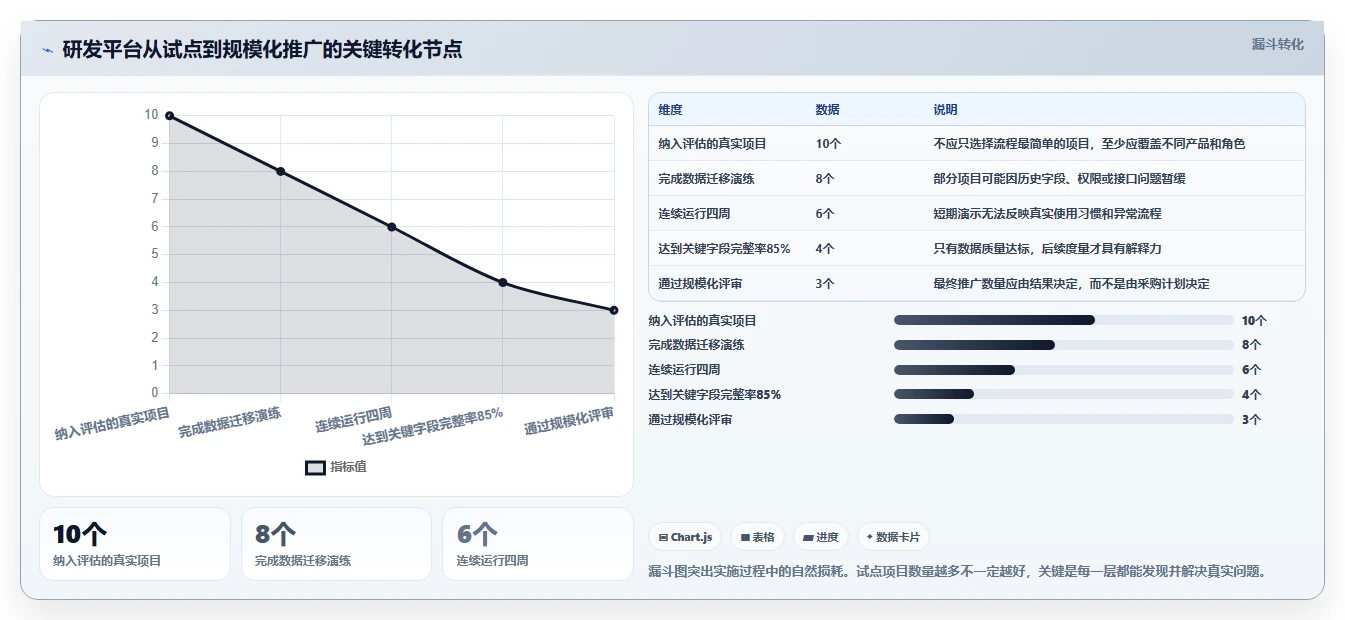Click the 漏斗转化 label in the header
The width and height of the screenshot is (1345, 620).
(1277, 44)
